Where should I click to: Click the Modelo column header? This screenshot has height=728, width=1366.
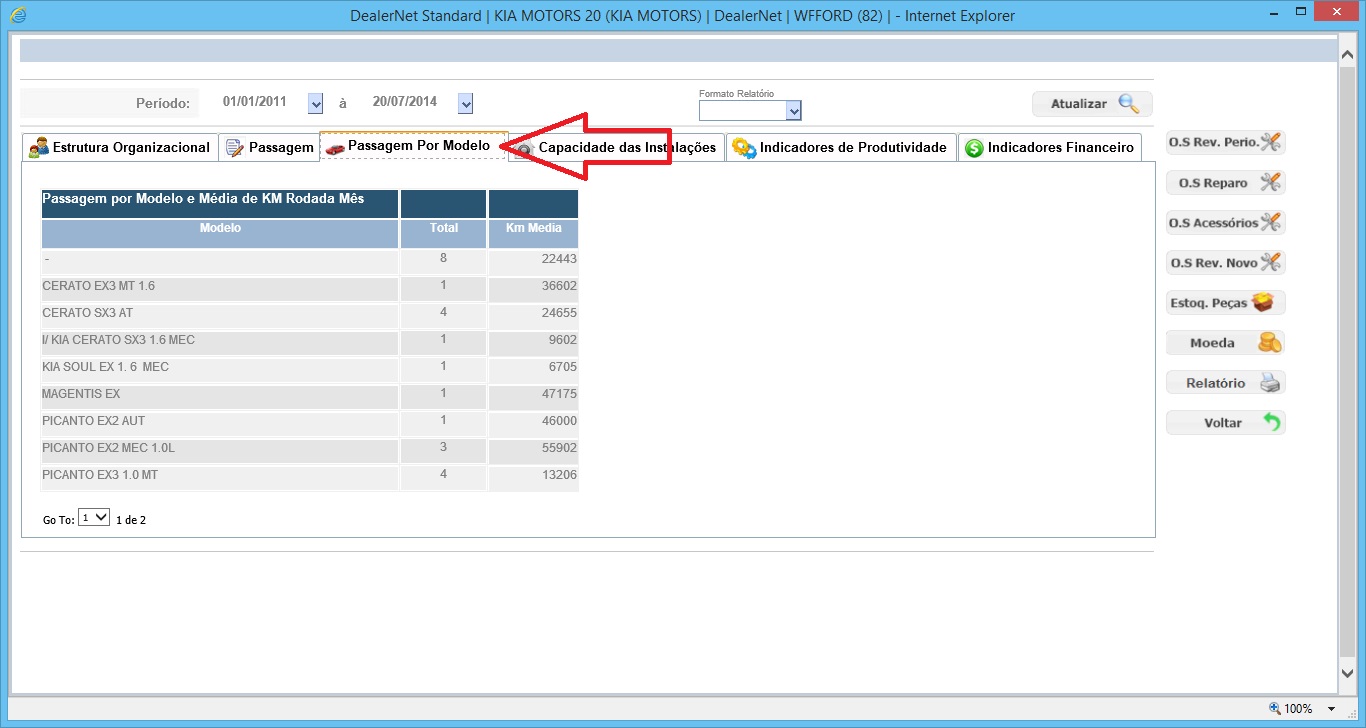coord(220,234)
